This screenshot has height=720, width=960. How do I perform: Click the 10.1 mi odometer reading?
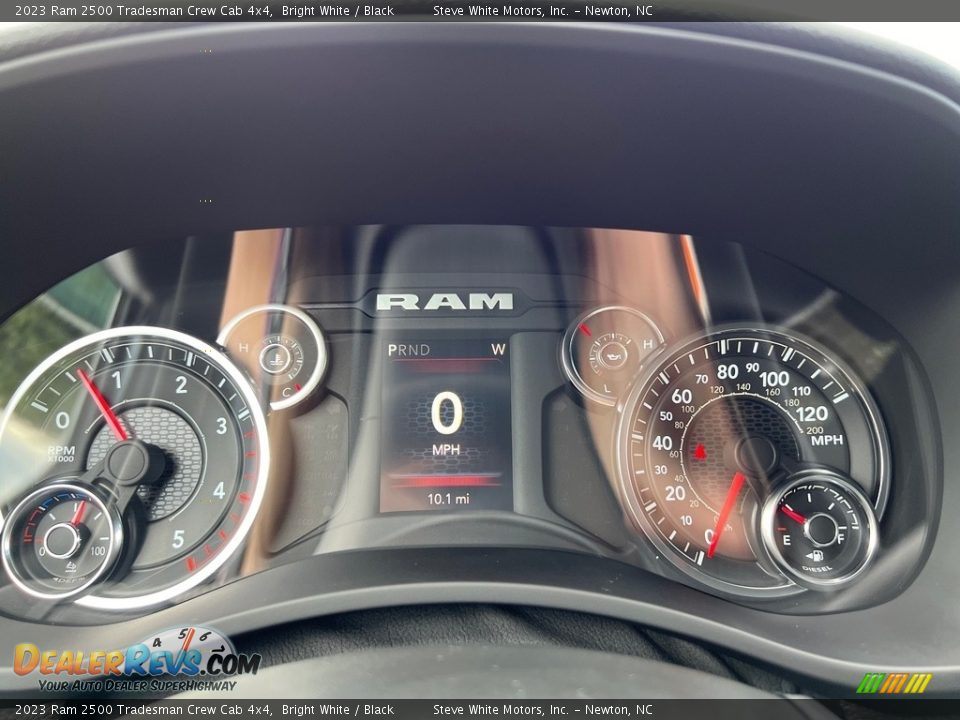tap(448, 499)
